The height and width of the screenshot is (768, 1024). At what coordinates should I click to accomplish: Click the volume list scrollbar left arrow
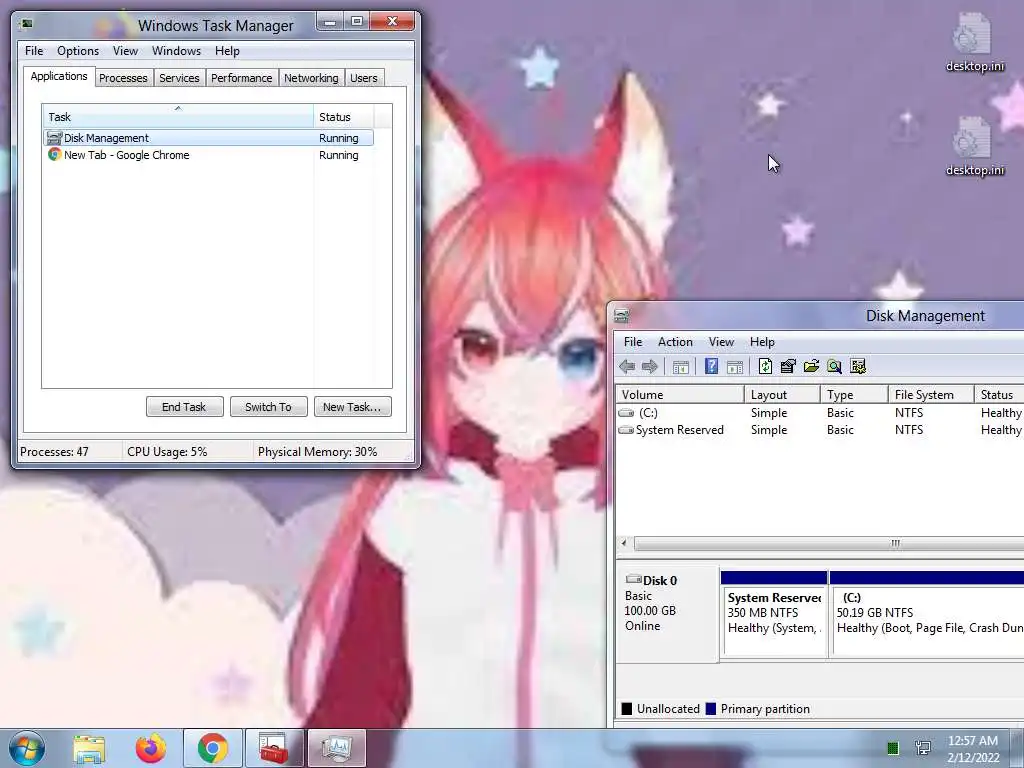tap(624, 543)
